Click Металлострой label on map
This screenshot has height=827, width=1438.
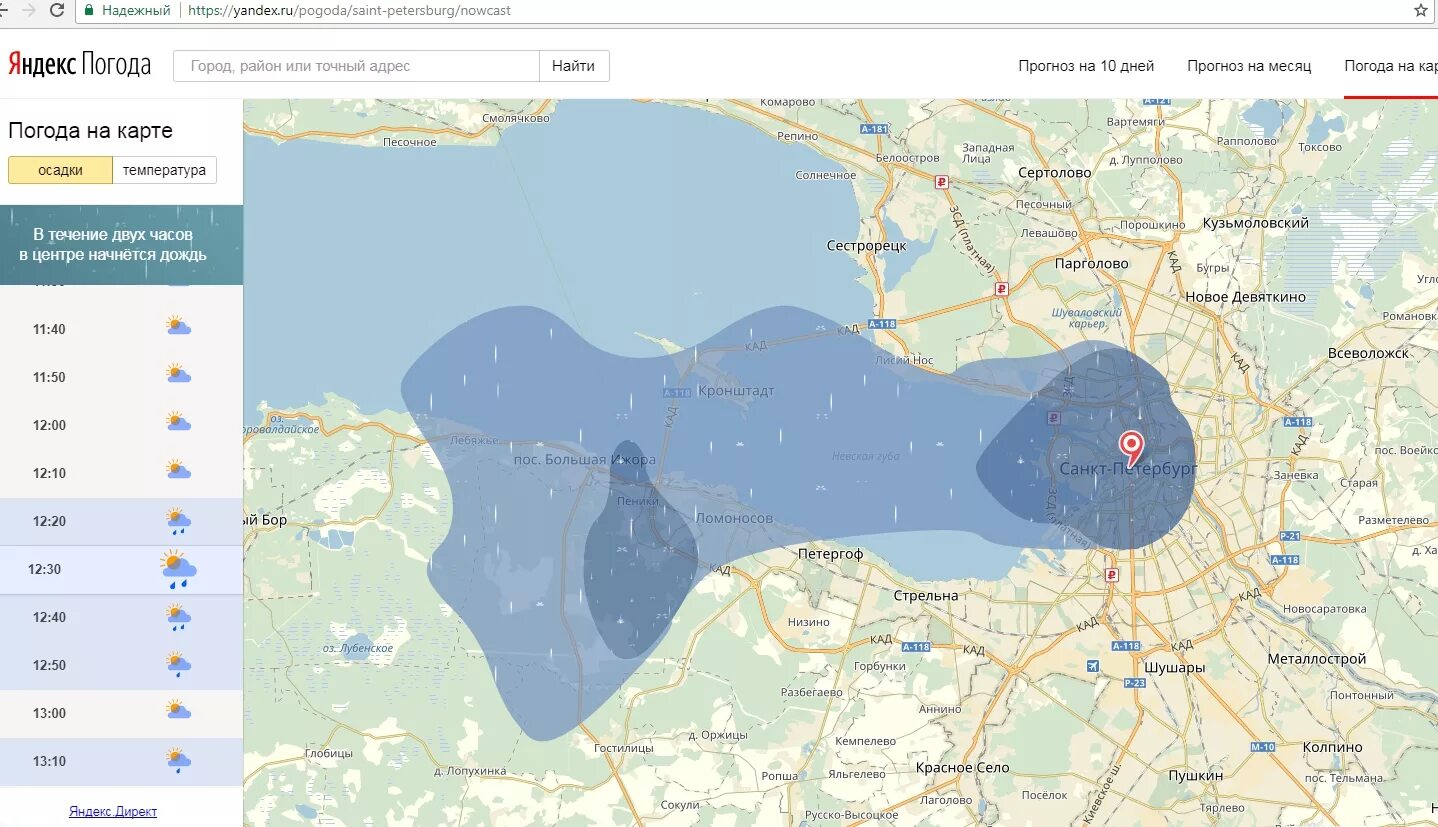coord(1316,659)
